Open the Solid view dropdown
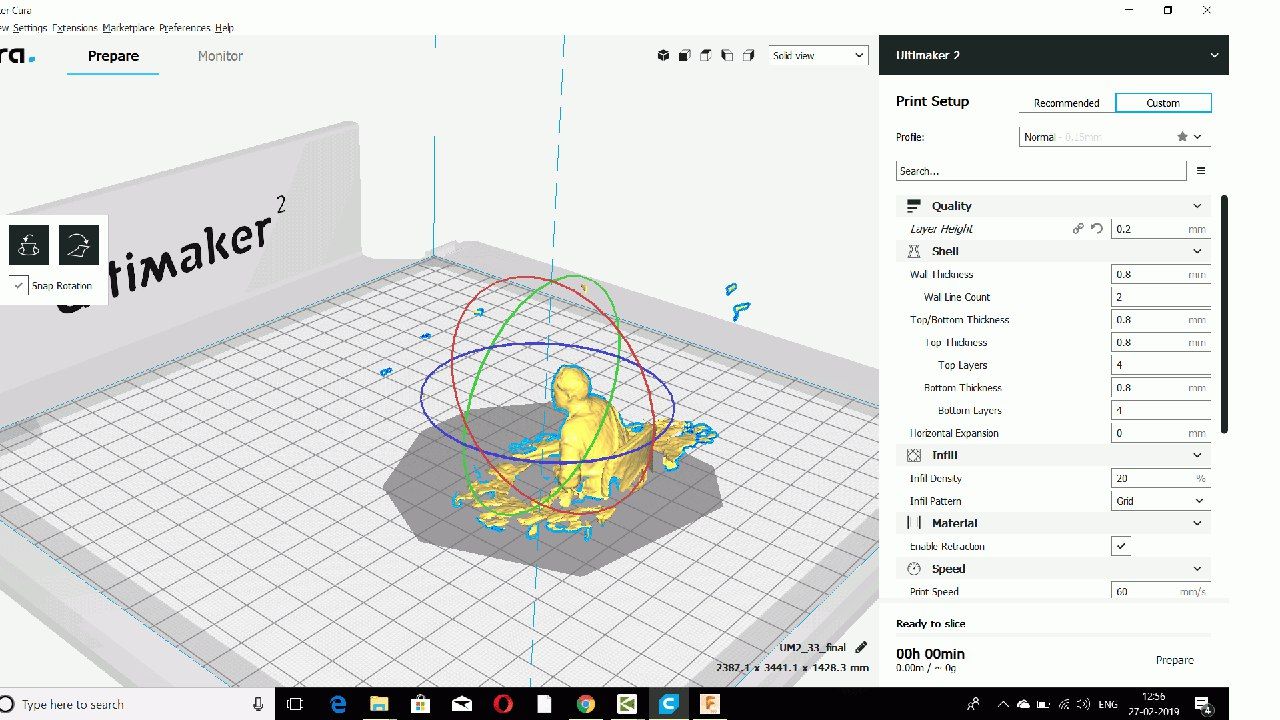This screenshot has width=1280, height=720. coord(818,56)
